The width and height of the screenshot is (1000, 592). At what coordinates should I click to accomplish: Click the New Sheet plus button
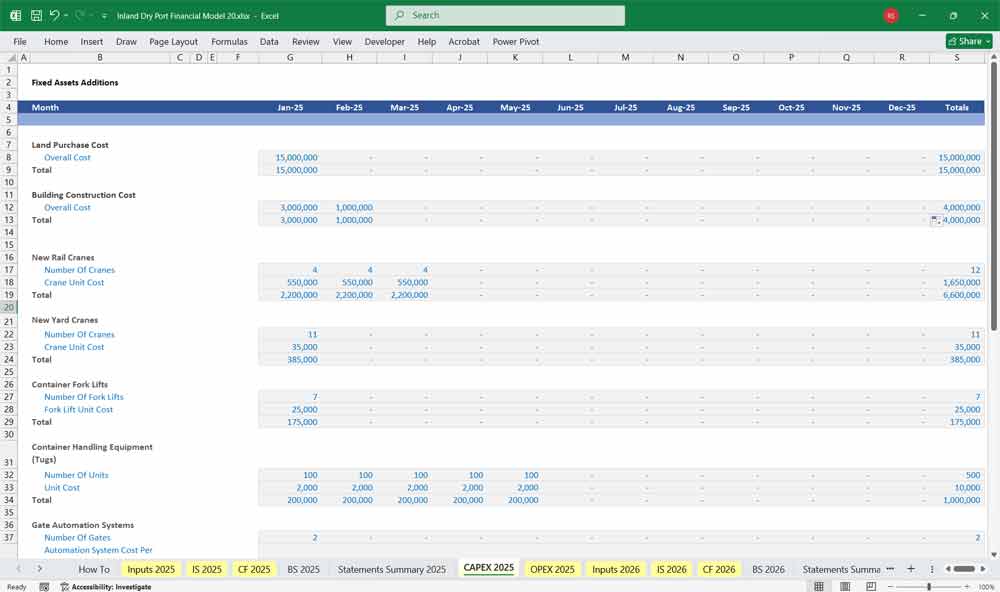point(911,568)
